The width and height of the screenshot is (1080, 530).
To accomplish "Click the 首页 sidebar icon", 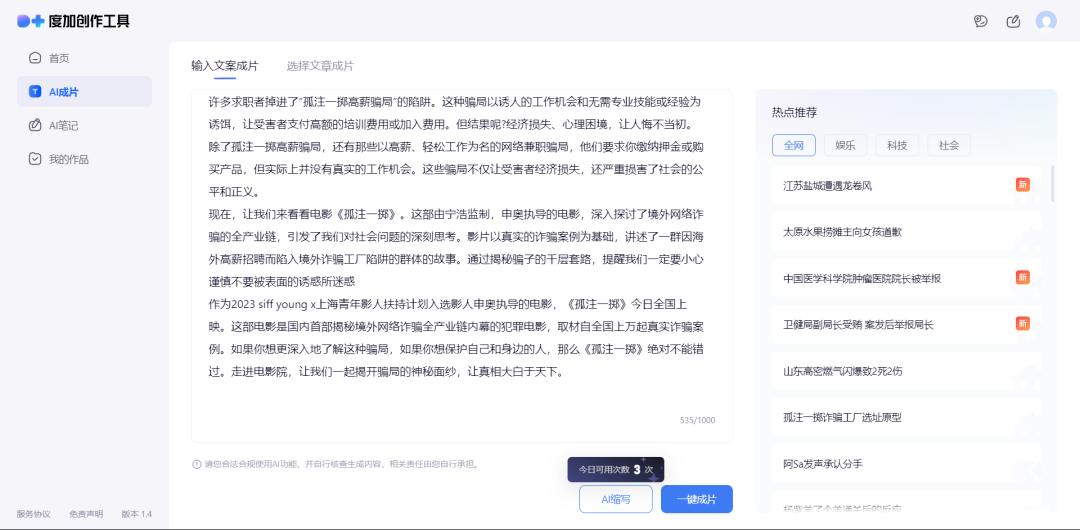I will tap(35, 58).
